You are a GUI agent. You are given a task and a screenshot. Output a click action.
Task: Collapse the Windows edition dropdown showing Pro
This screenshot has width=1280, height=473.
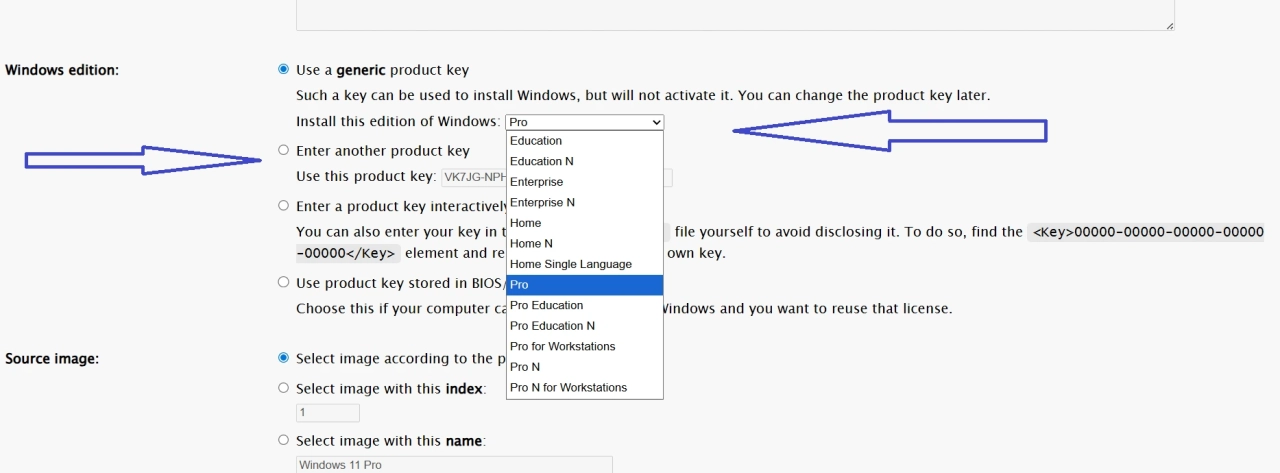[x=584, y=122]
